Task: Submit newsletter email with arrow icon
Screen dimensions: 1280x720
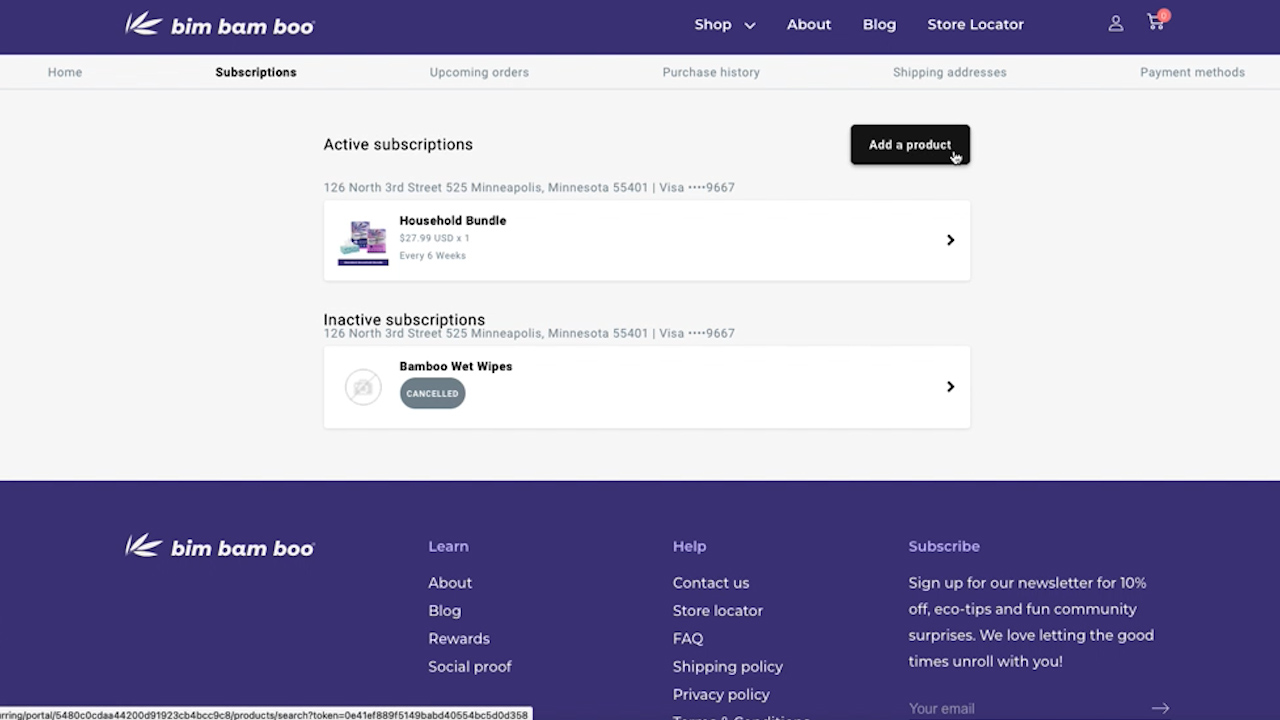Action: pyautogui.click(x=1160, y=708)
